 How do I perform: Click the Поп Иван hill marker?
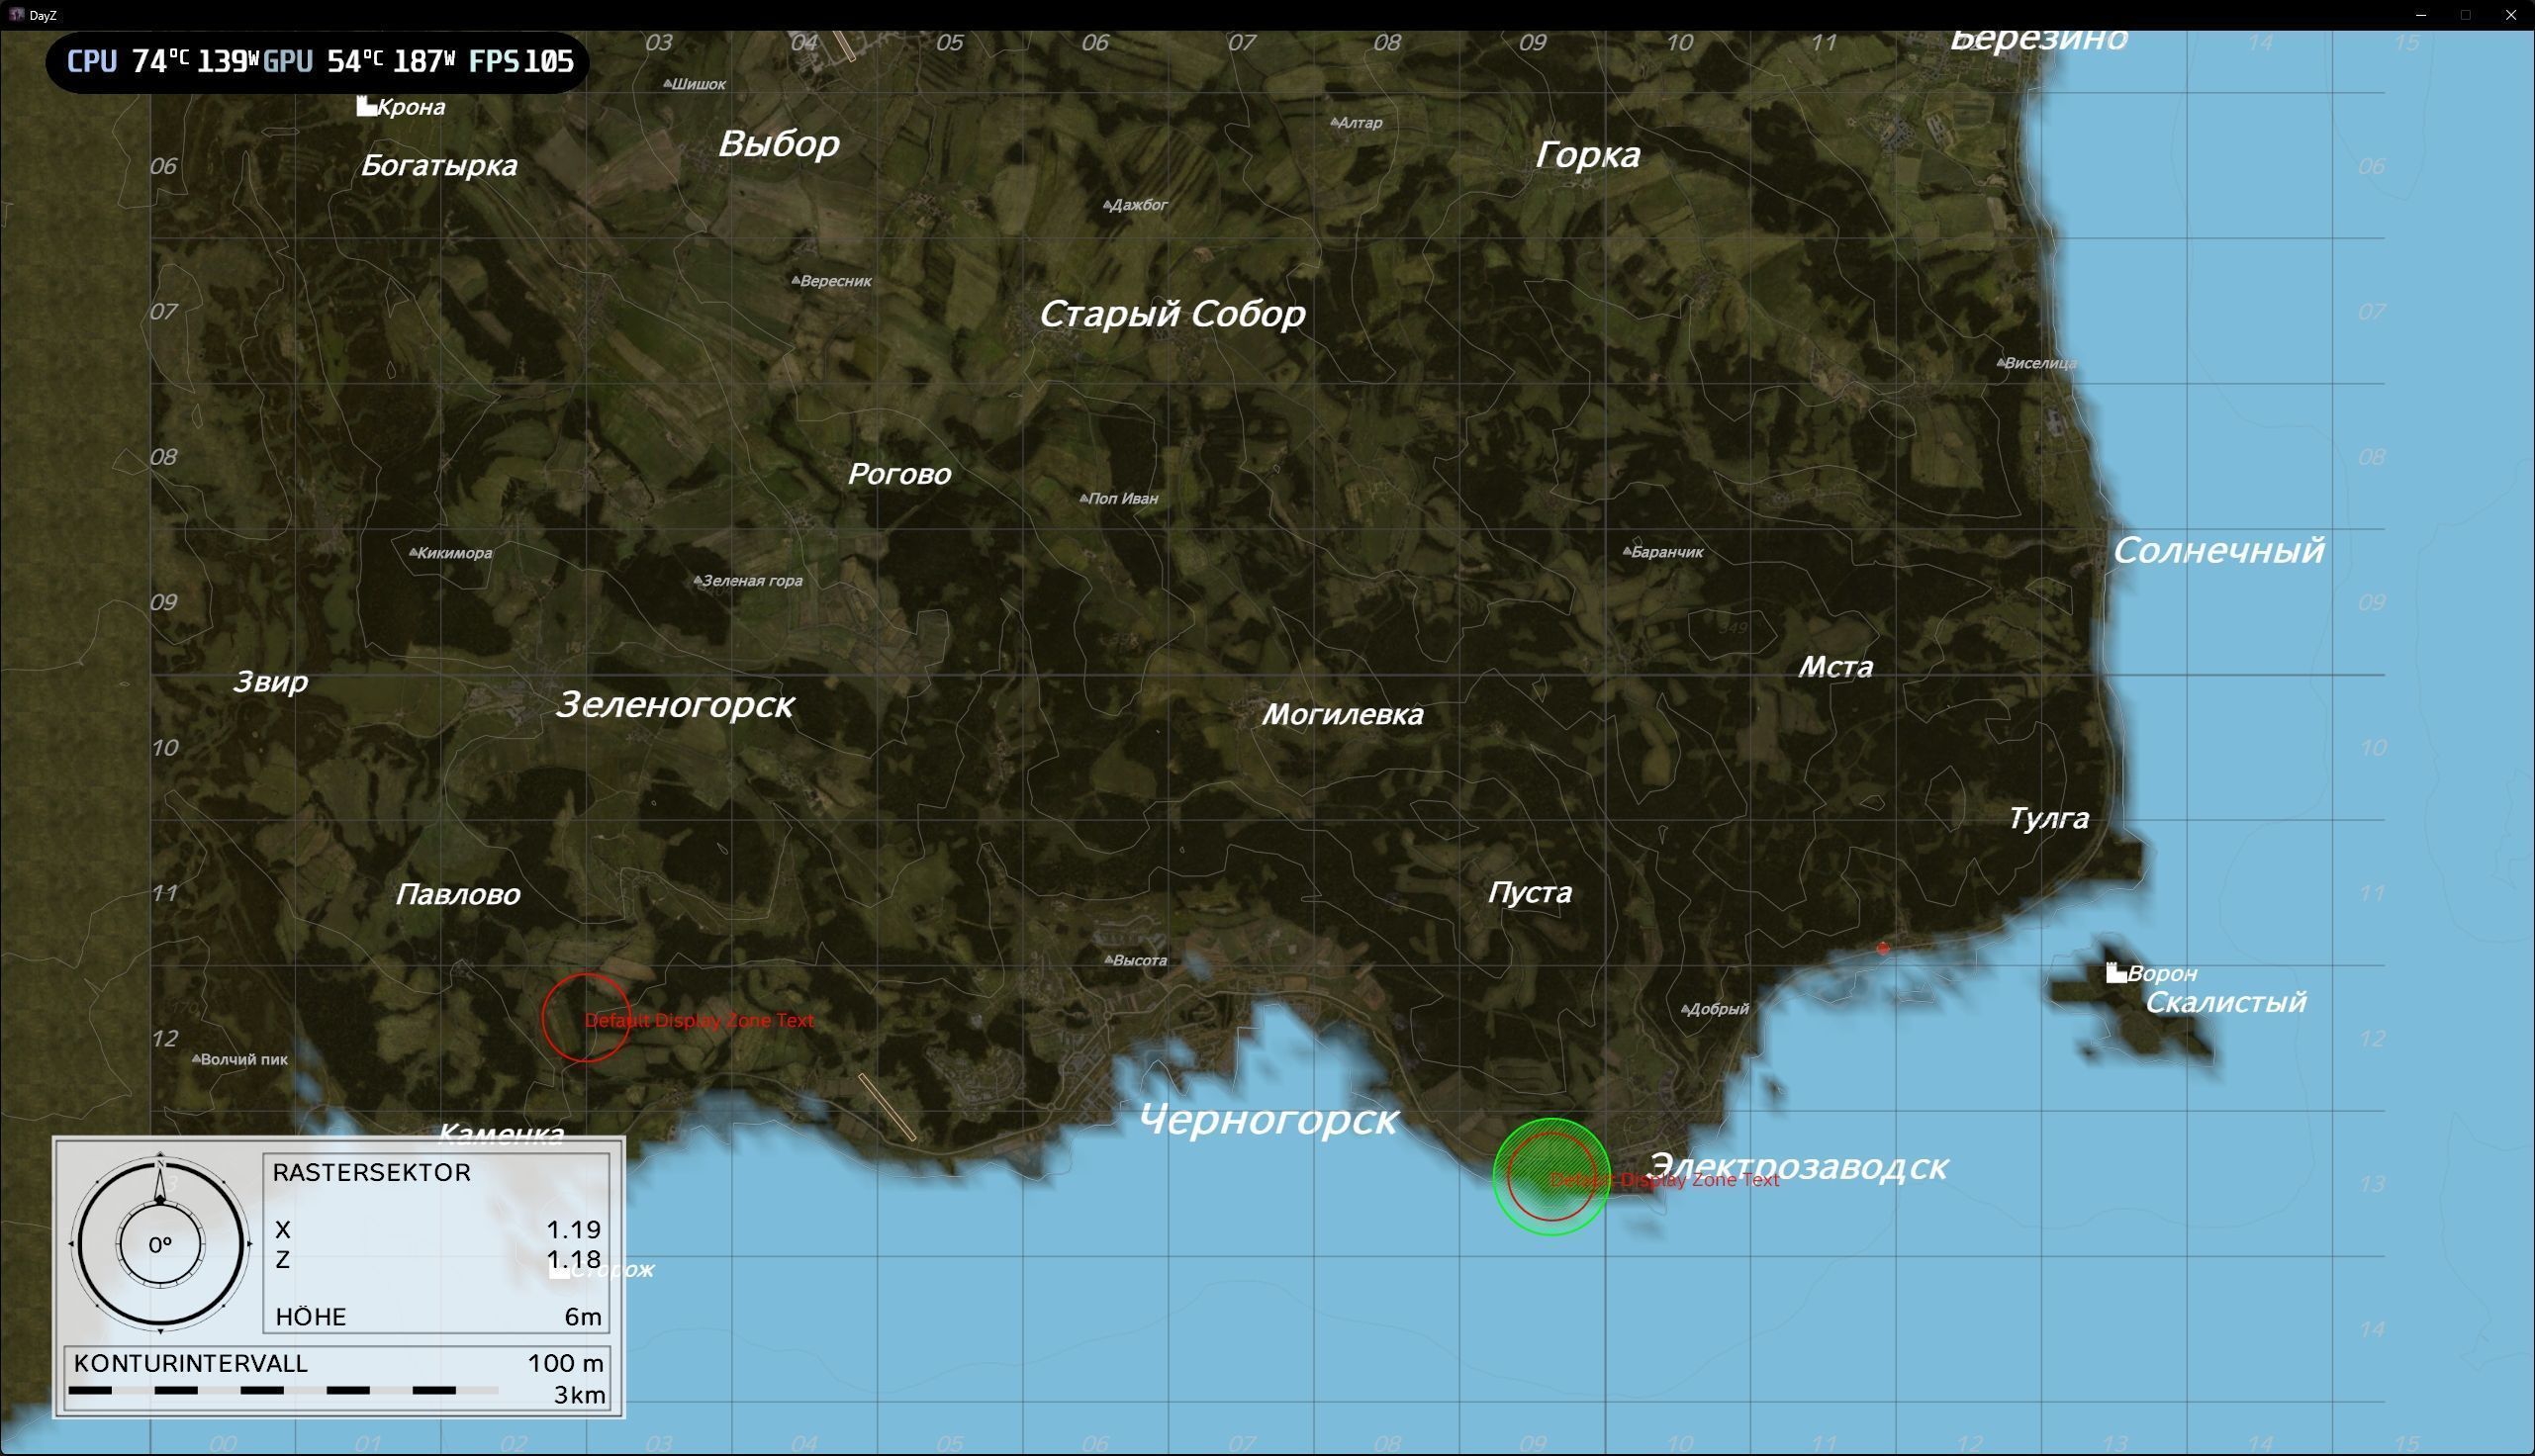coord(1084,498)
